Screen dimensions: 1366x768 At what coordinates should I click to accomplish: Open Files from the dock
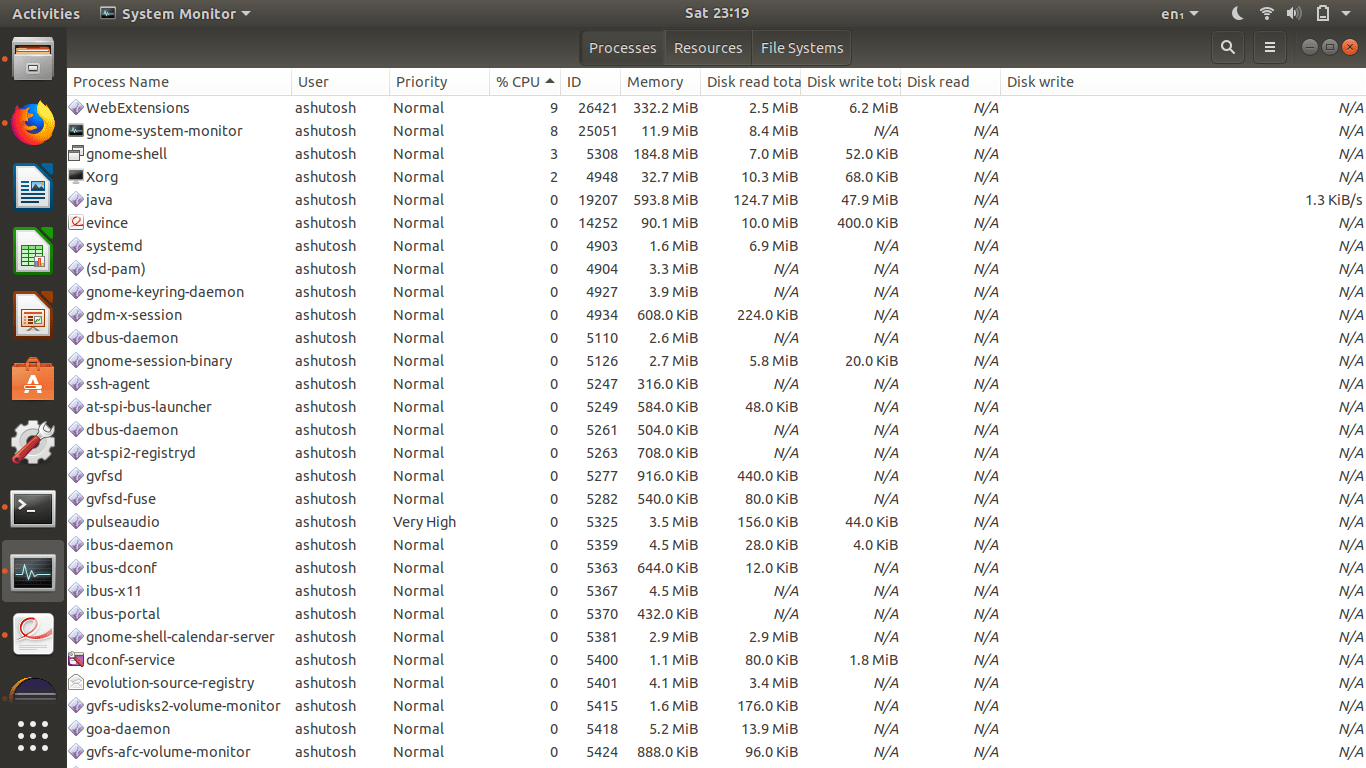33,59
